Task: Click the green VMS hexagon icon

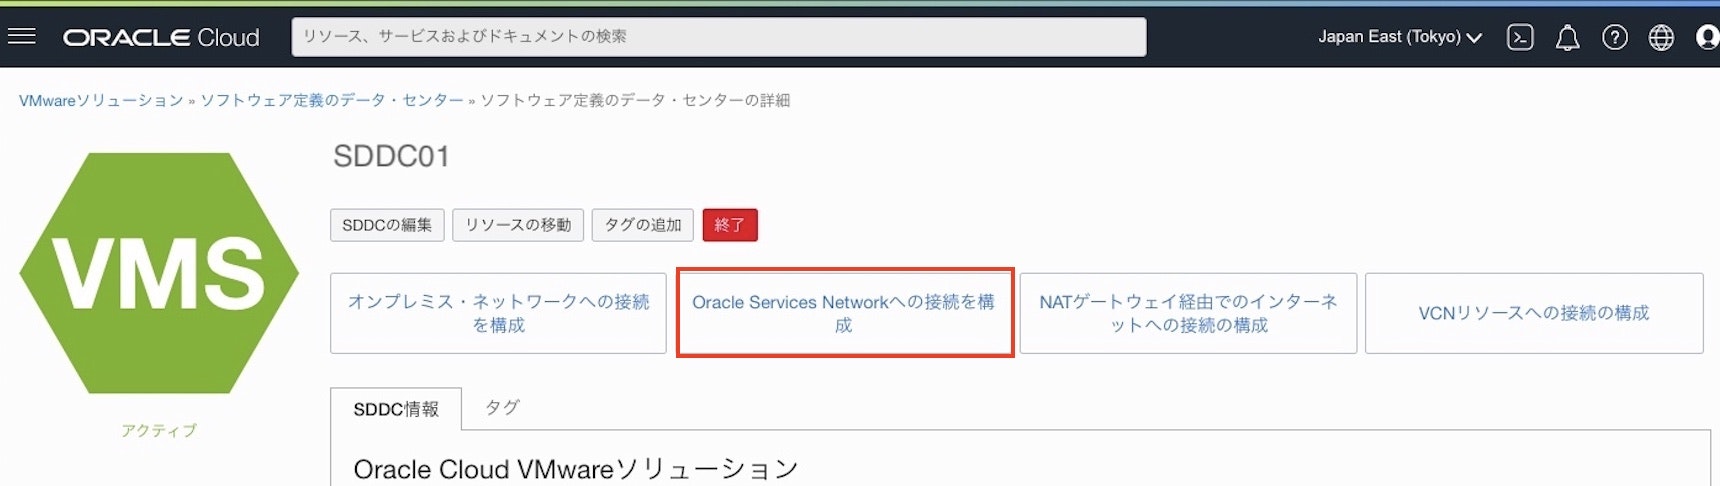Action: (x=159, y=273)
